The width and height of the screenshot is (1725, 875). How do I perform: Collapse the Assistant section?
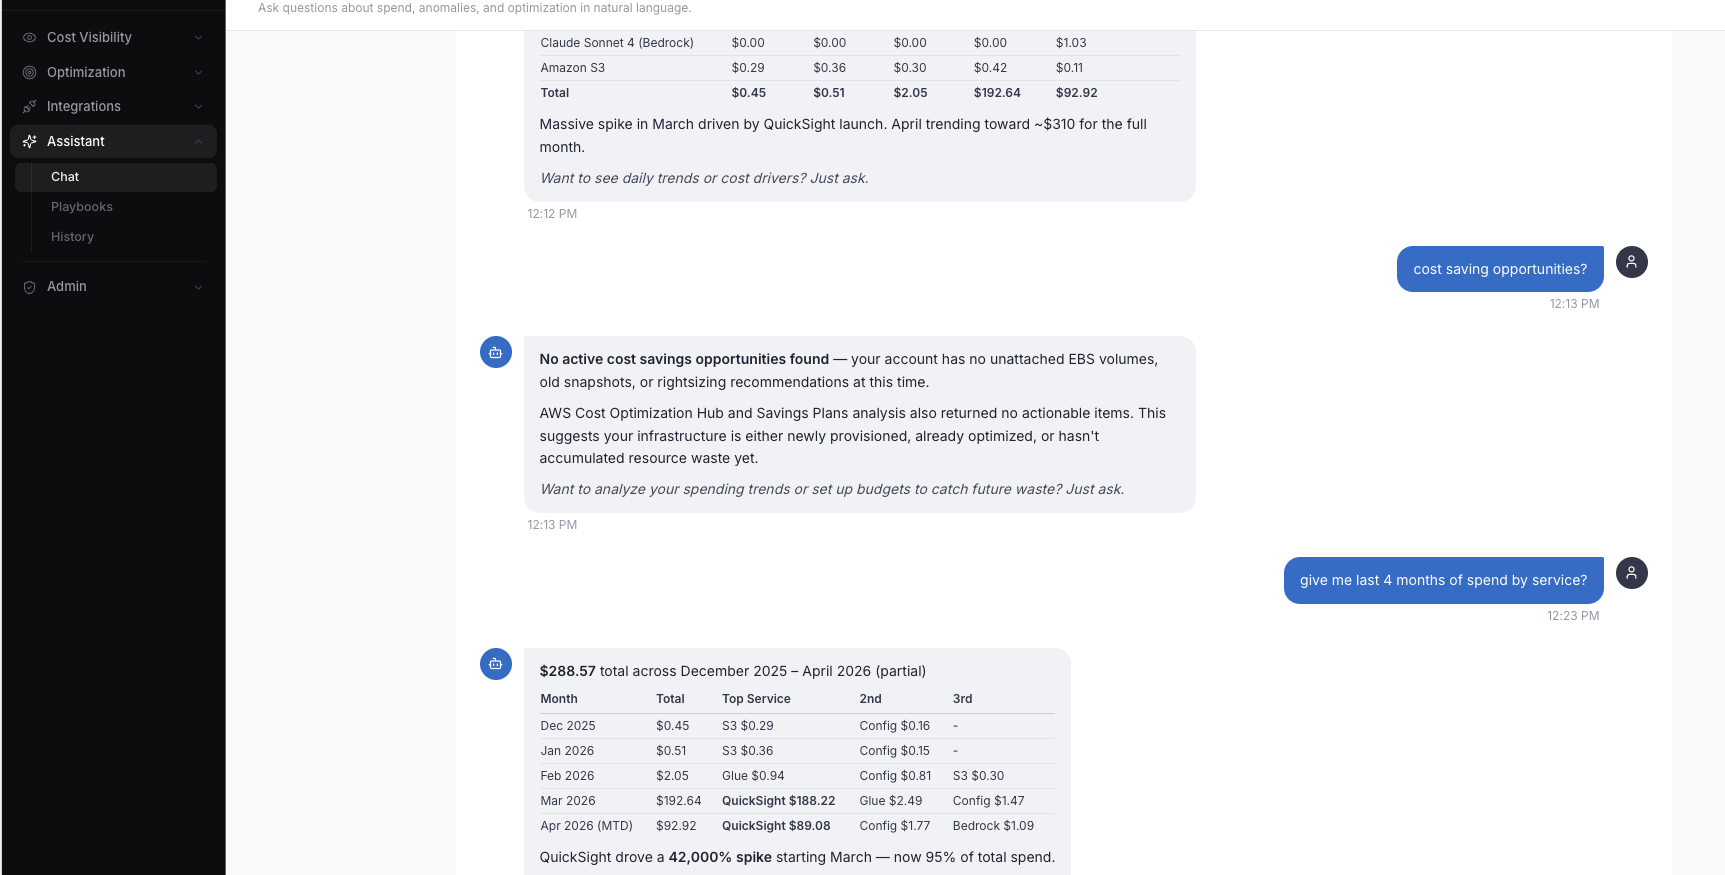tap(198, 141)
